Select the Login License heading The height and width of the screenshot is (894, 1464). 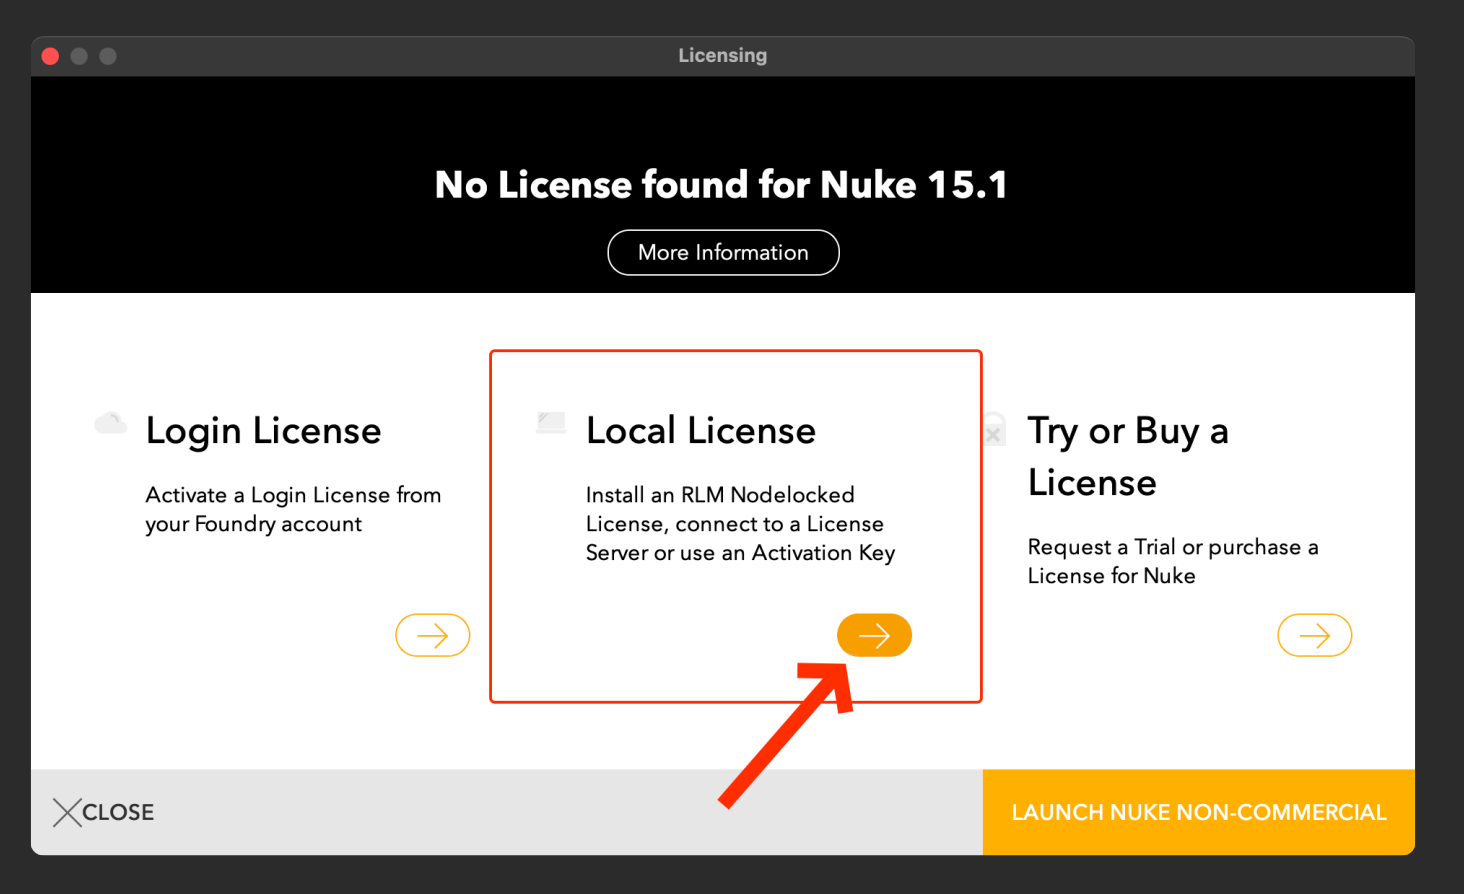point(263,431)
